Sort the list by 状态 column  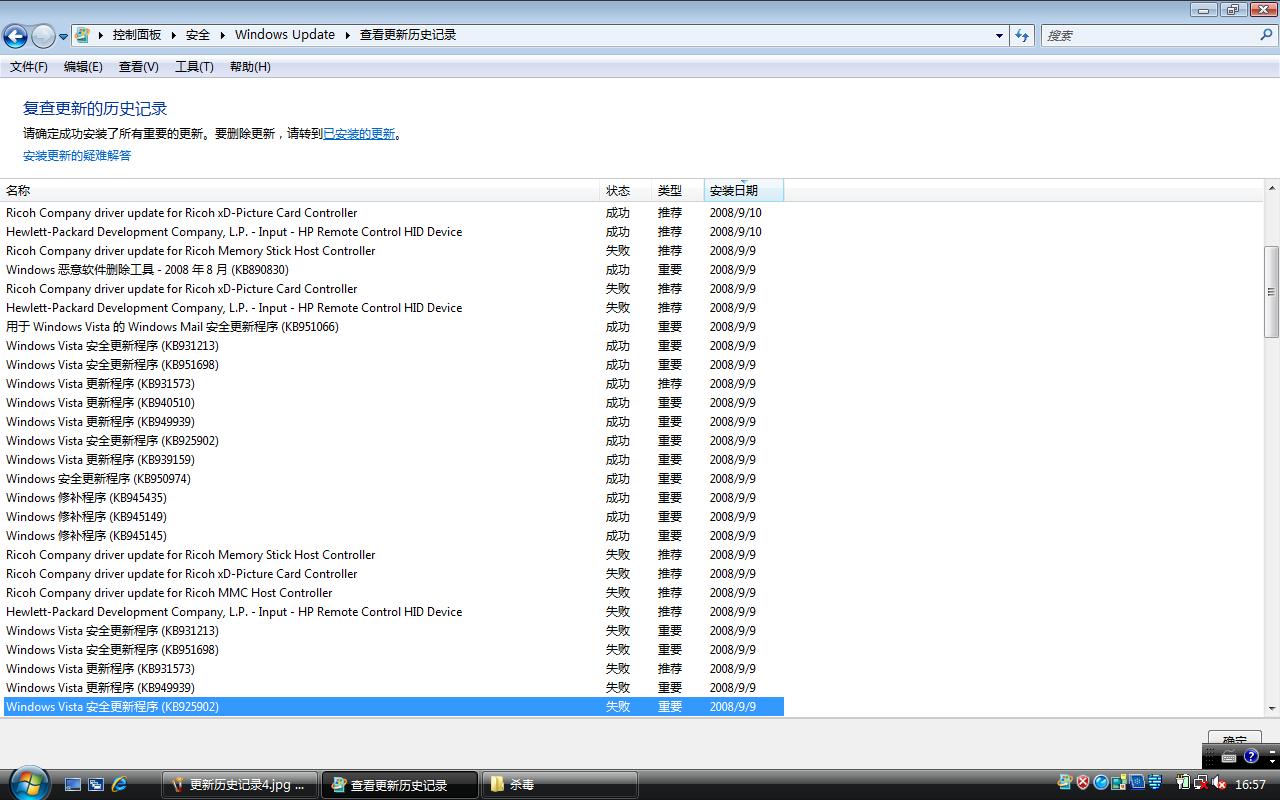(x=626, y=190)
